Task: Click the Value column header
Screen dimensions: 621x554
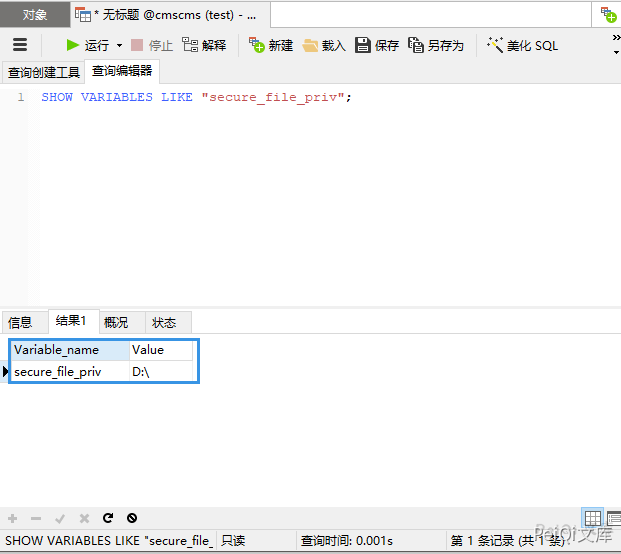Action: (160, 350)
